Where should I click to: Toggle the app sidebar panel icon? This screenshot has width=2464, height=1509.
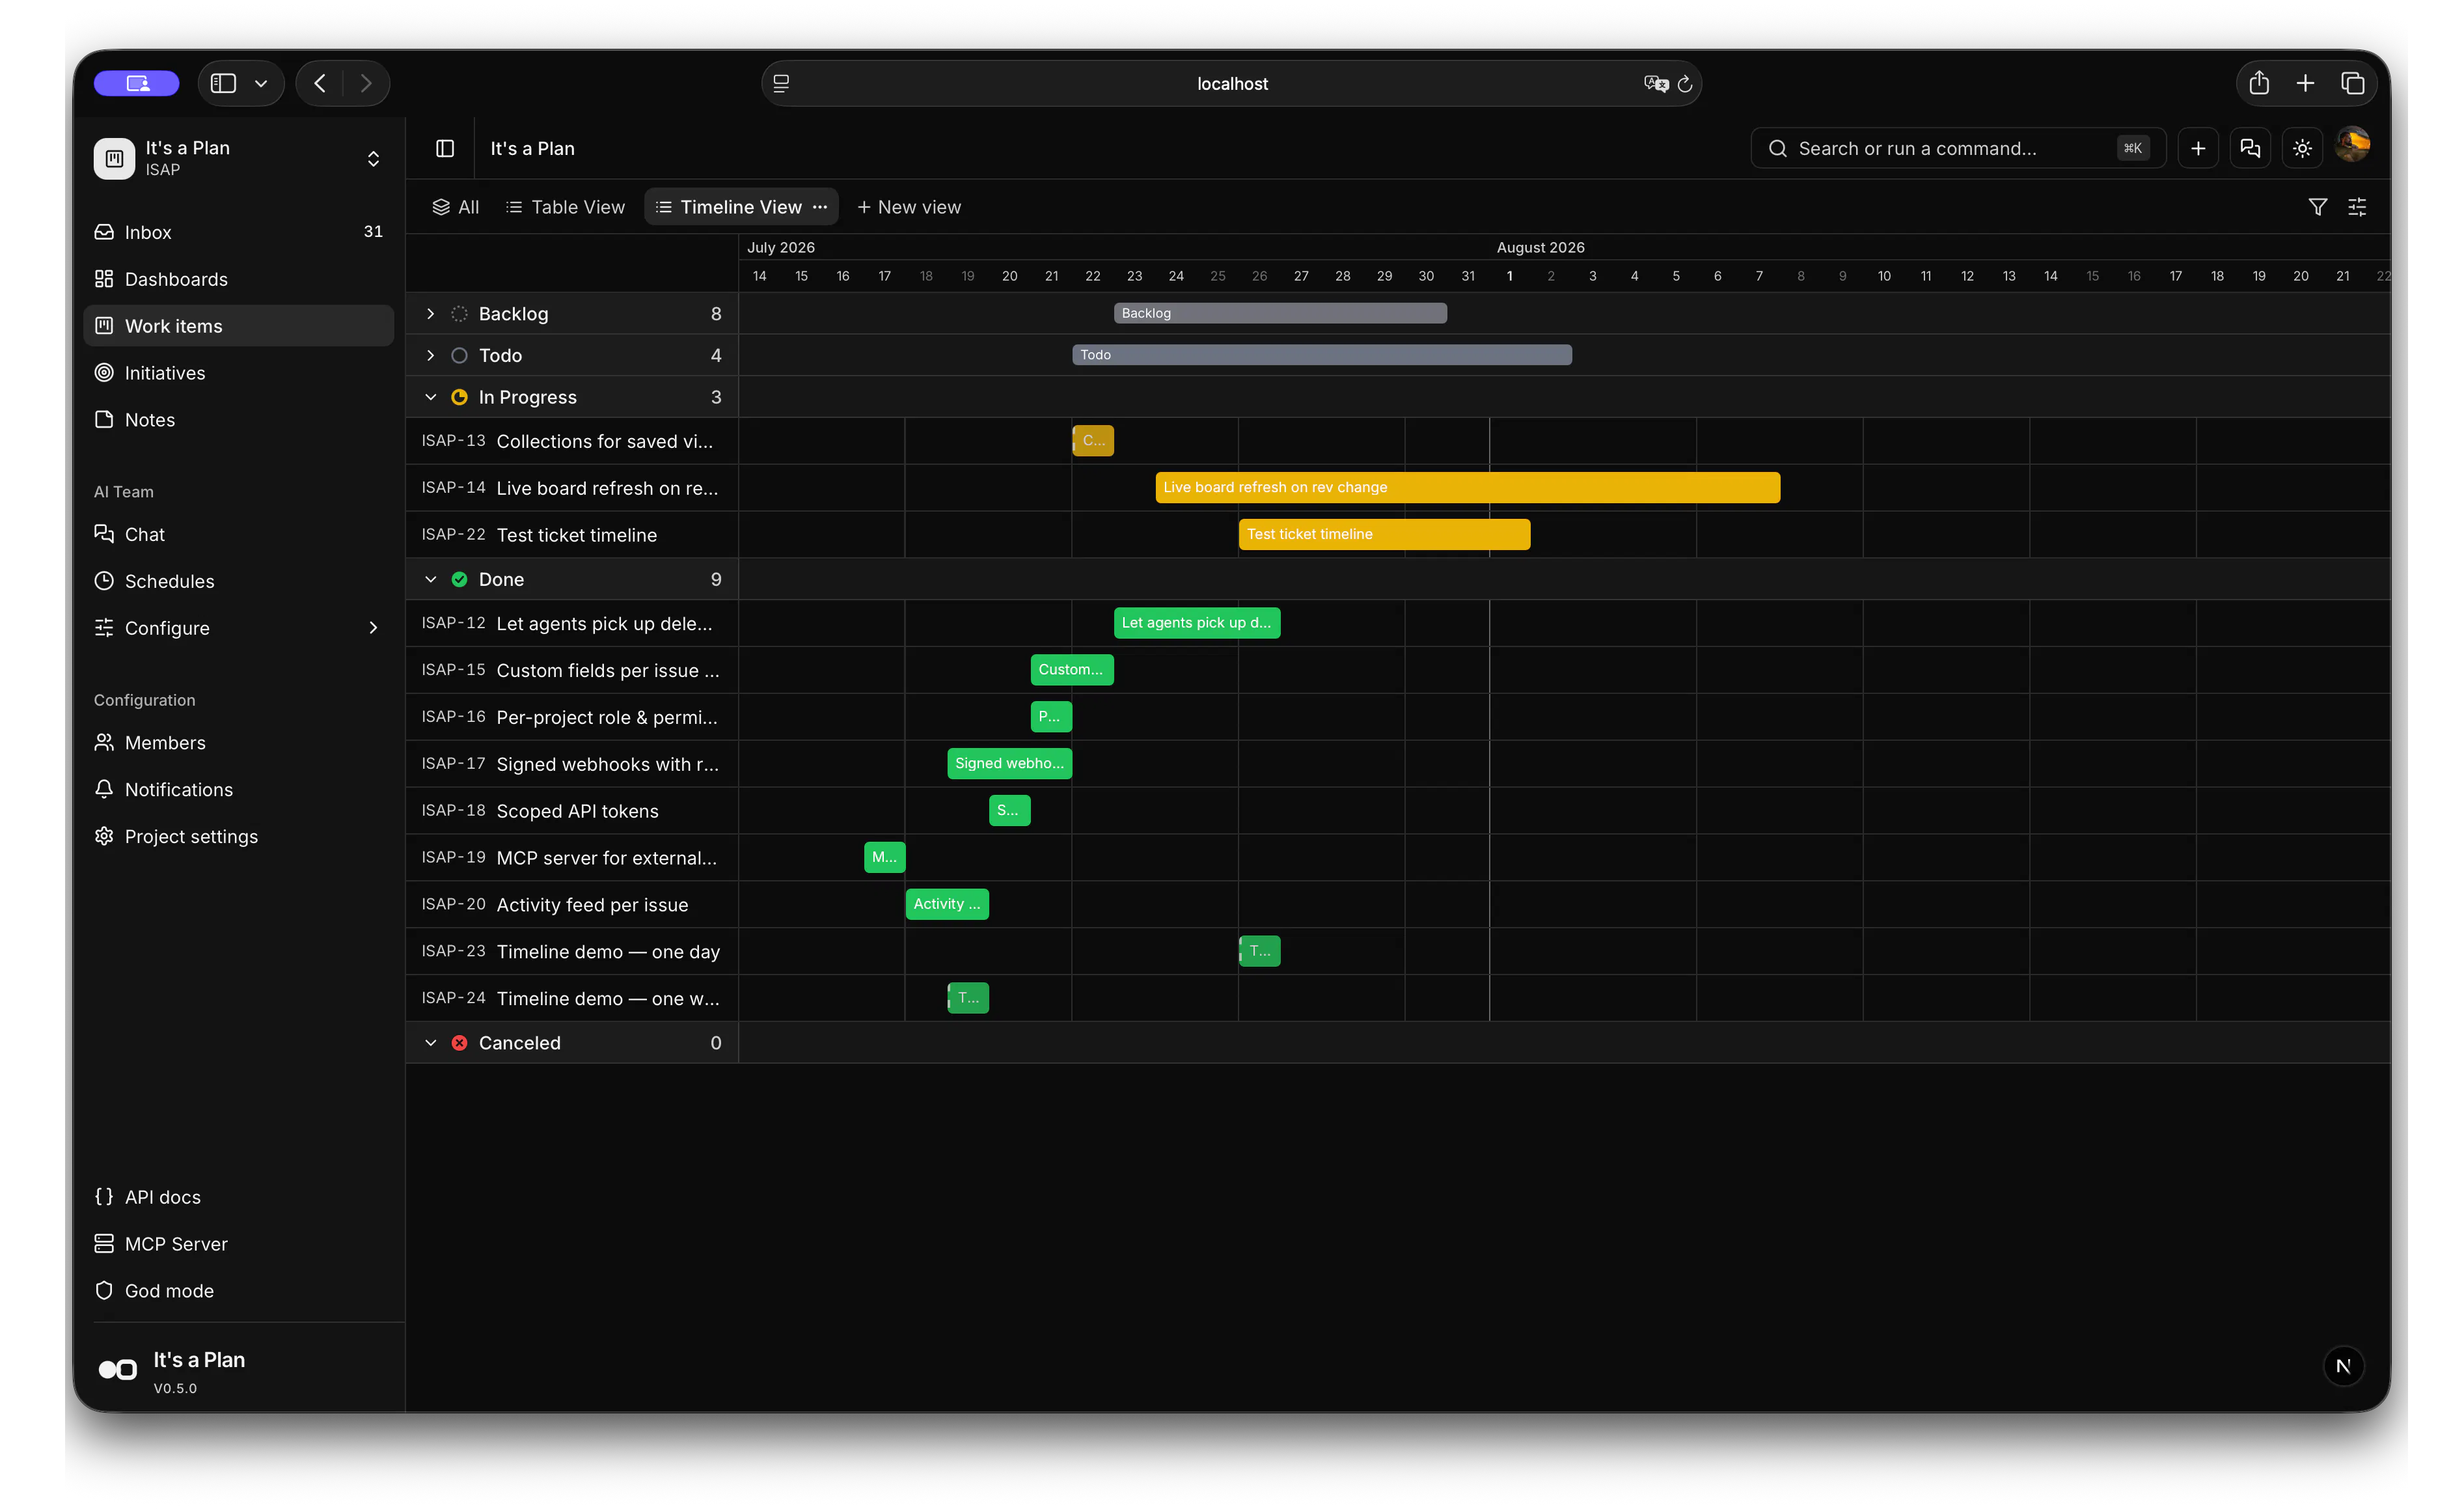tap(445, 148)
